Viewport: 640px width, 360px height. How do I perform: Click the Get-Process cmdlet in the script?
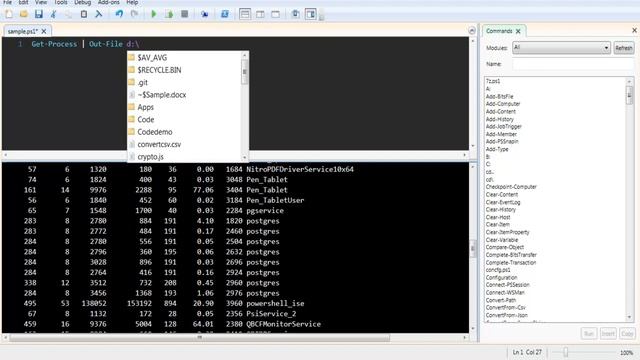54,44
